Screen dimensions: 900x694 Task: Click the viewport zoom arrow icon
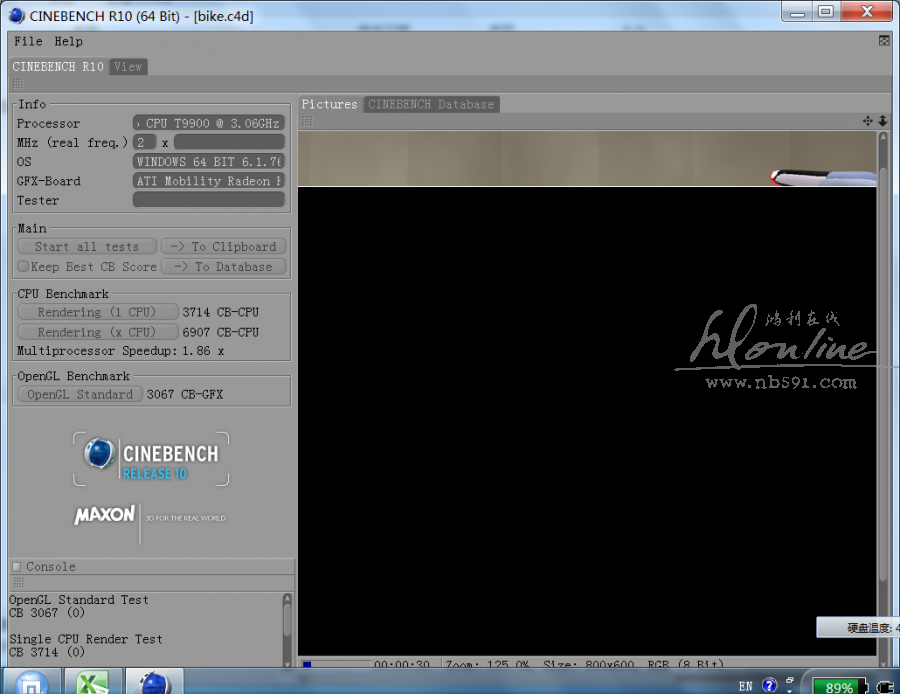pos(882,121)
